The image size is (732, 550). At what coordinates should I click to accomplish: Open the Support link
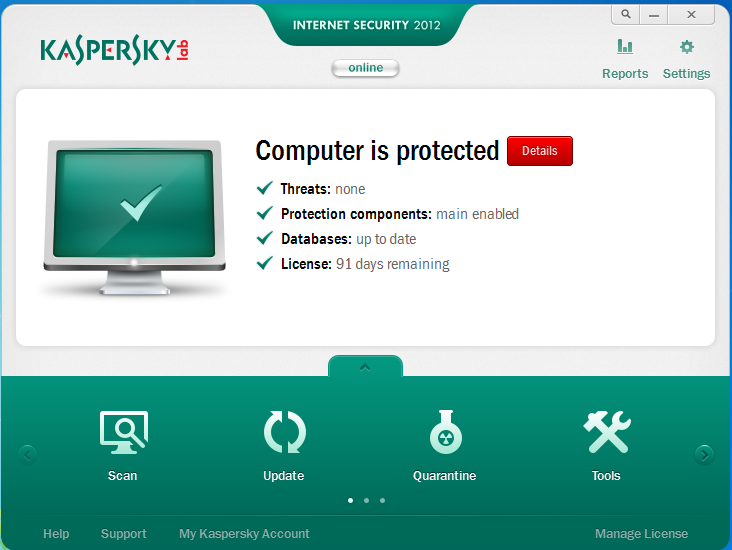pos(124,534)
